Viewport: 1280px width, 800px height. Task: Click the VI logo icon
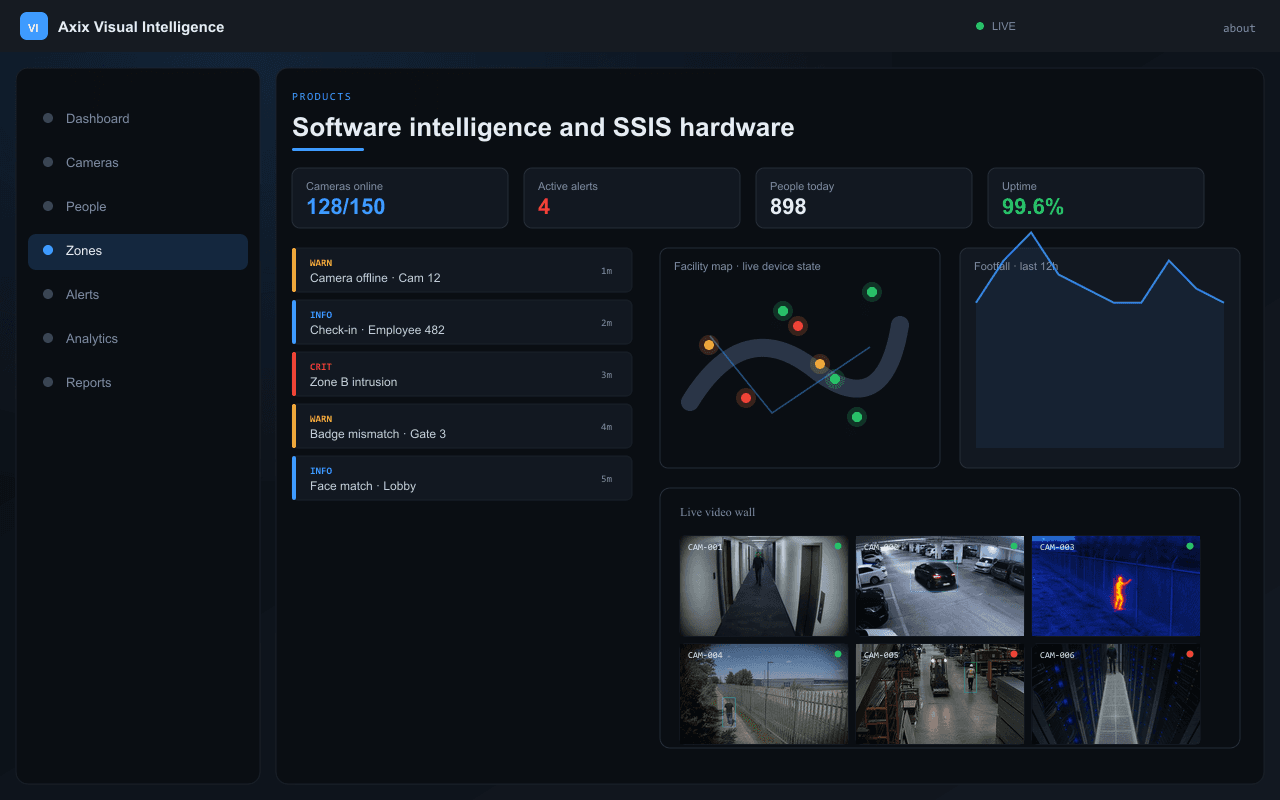34,26
